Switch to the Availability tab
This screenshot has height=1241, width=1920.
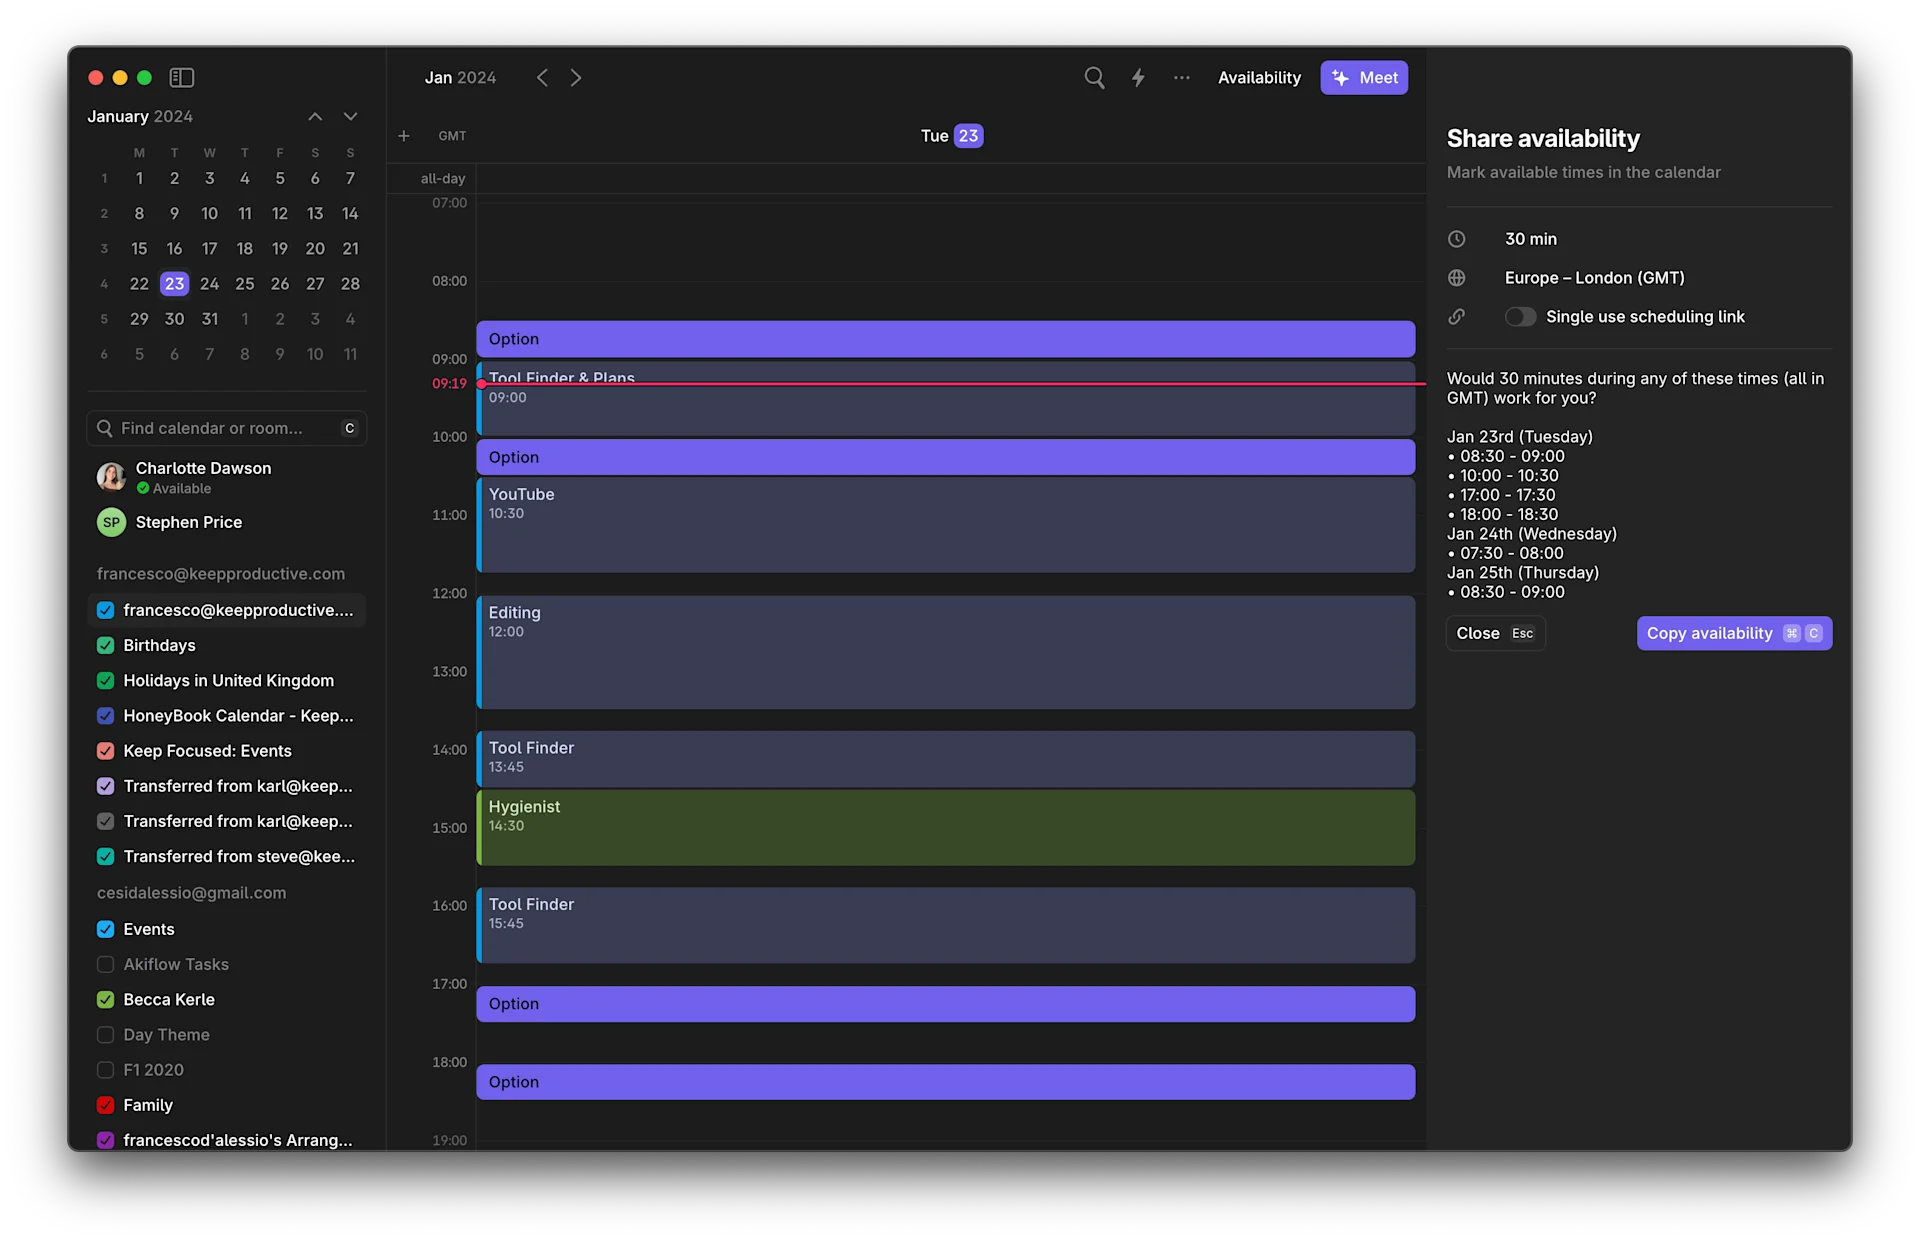coord(1259,77)
